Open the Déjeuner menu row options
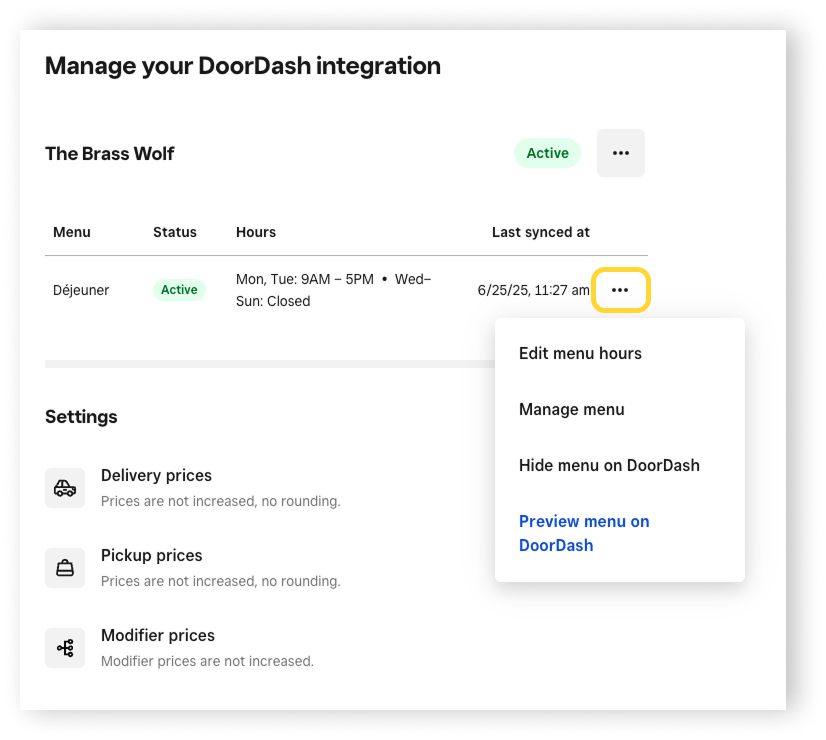The width and height of the screenshot is (826, 740). [x=621, y=290]
